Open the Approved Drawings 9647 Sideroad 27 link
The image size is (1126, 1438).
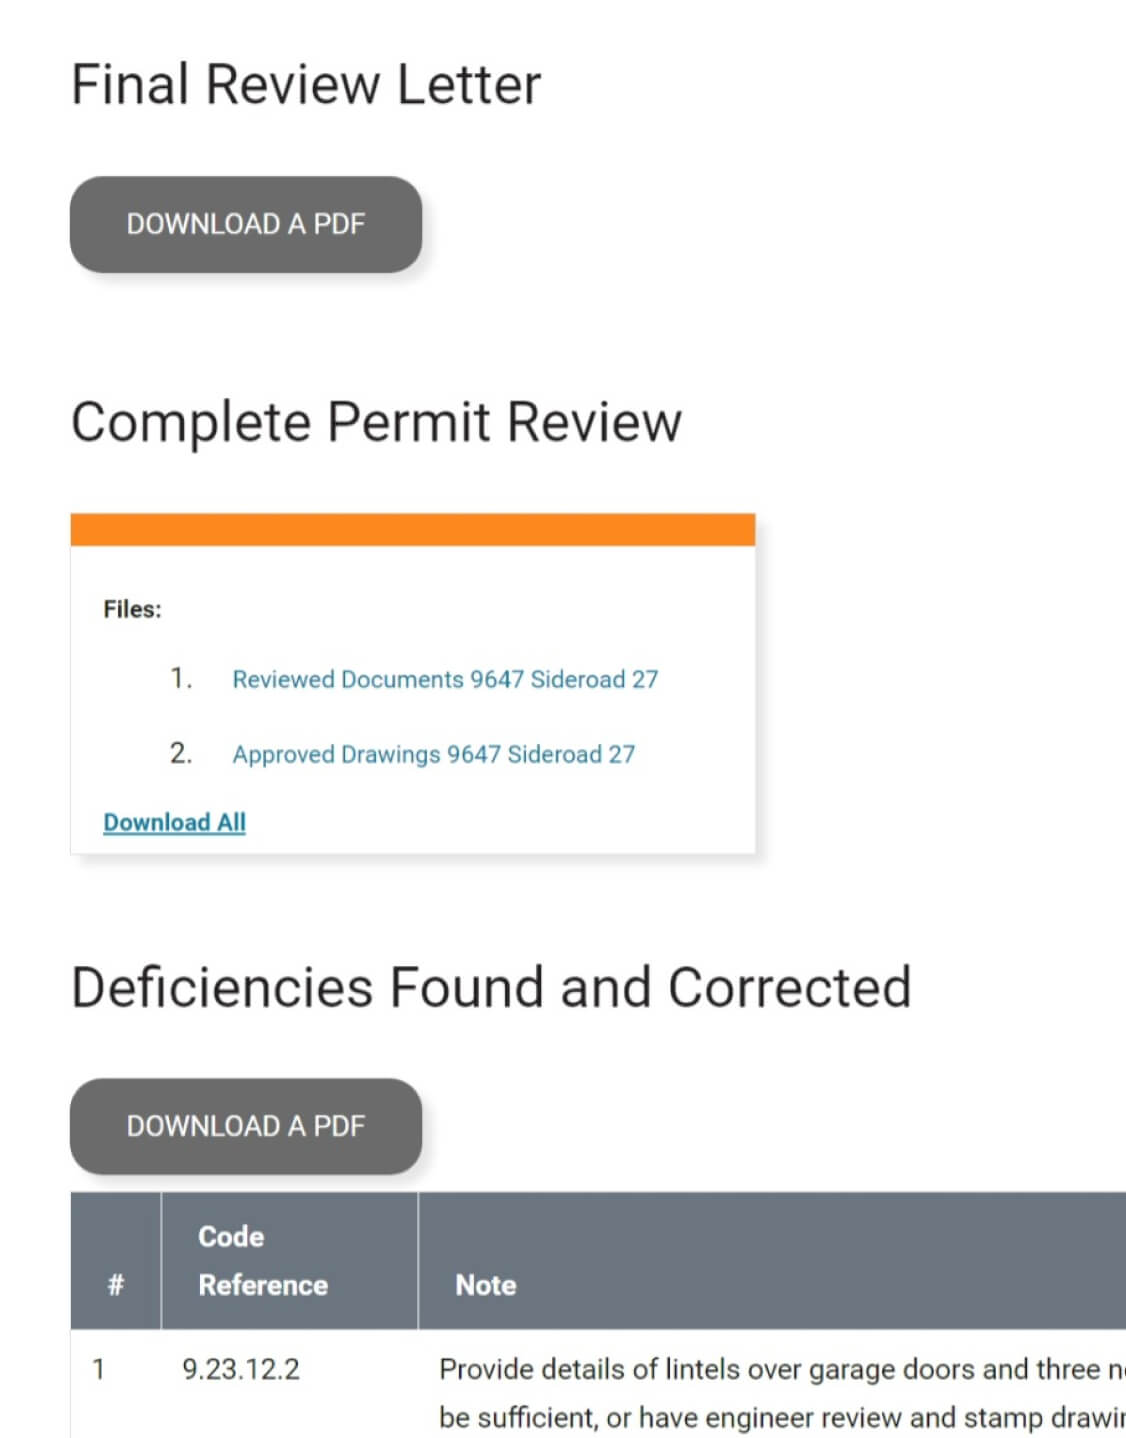(x=434, y=754)
